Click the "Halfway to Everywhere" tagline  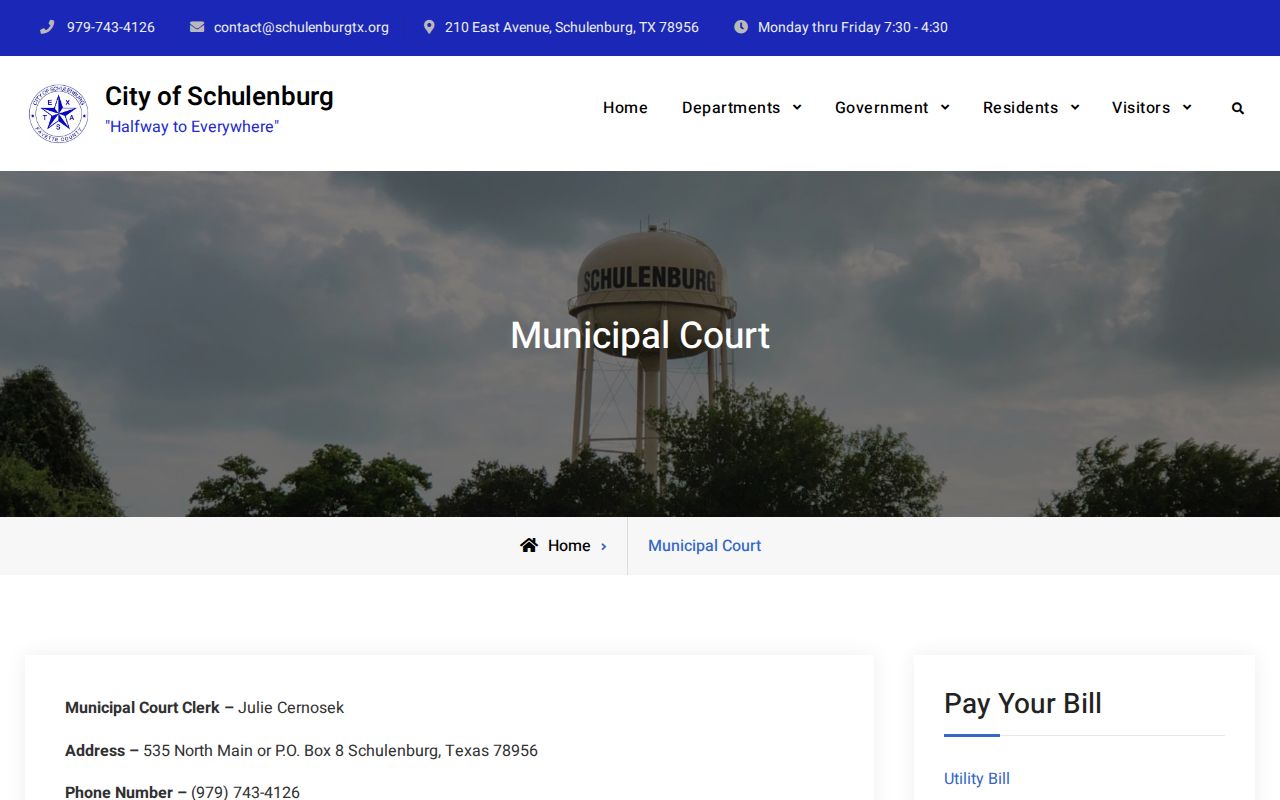tap(192, 127)
